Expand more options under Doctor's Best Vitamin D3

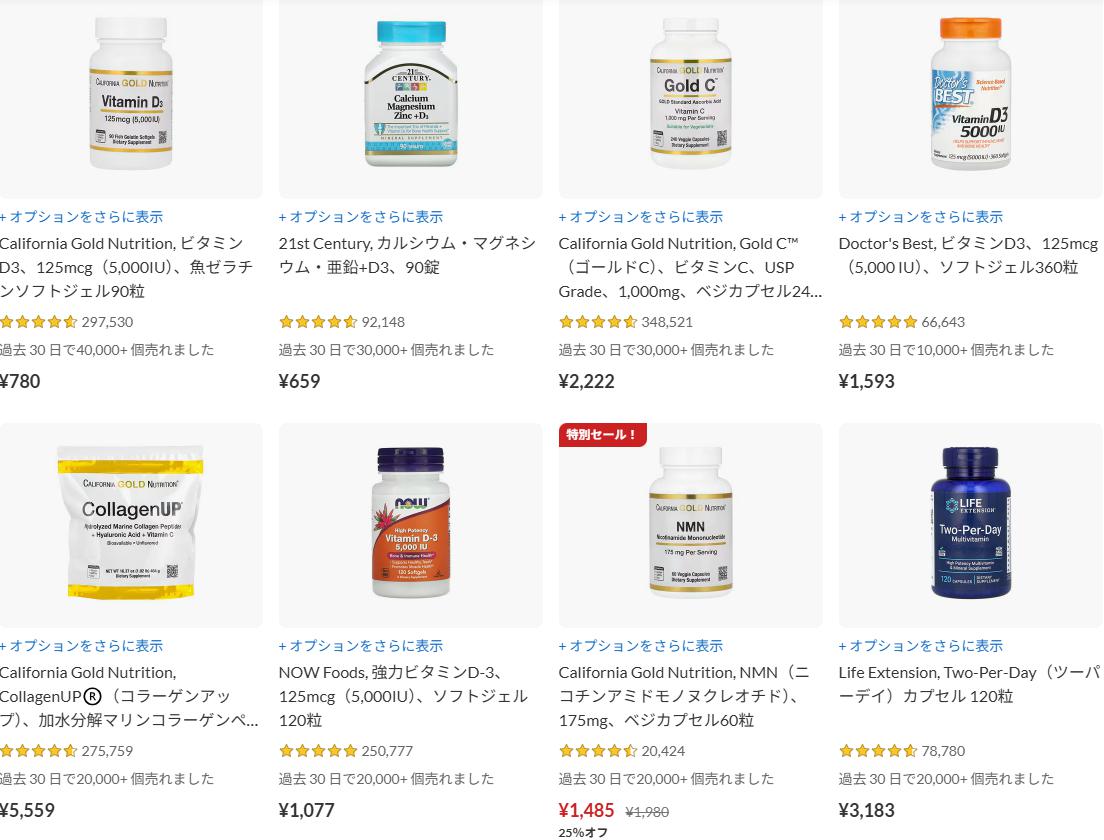click(x=921, y=217)
